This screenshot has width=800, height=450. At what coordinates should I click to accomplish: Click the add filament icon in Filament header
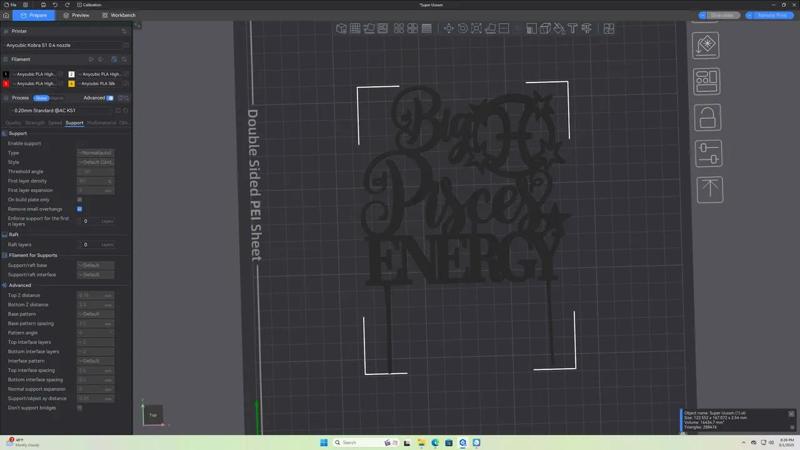(x=91, y=59)
